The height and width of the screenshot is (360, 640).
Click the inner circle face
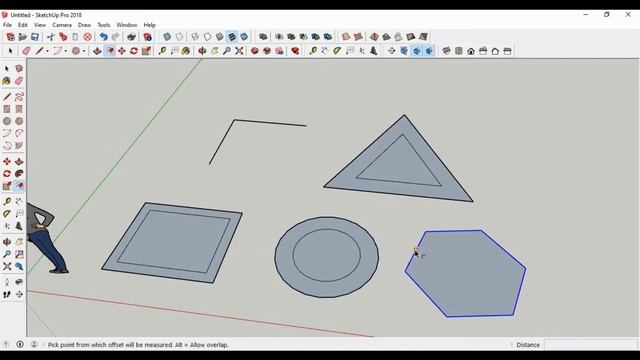pyautogui.click(x=327, y=255)
